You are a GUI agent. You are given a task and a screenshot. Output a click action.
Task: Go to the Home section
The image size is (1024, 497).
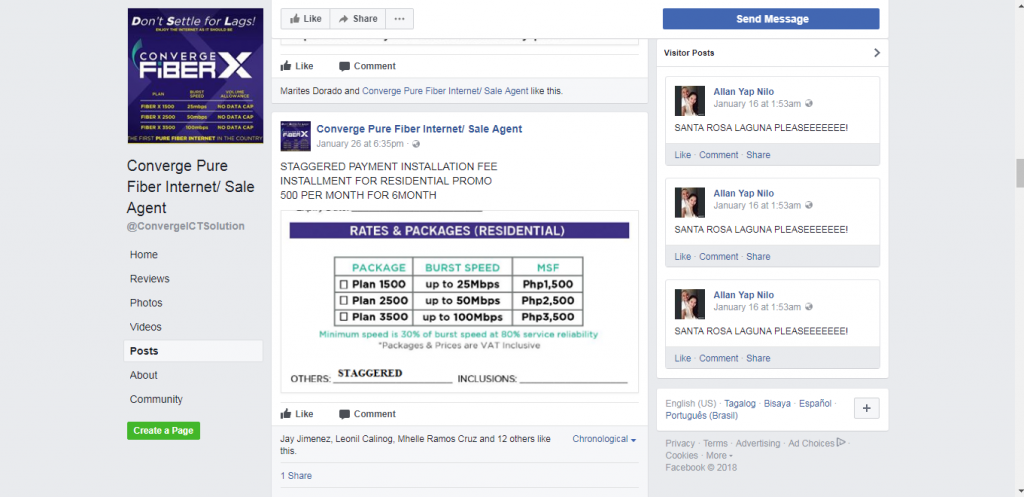[144, 255]
